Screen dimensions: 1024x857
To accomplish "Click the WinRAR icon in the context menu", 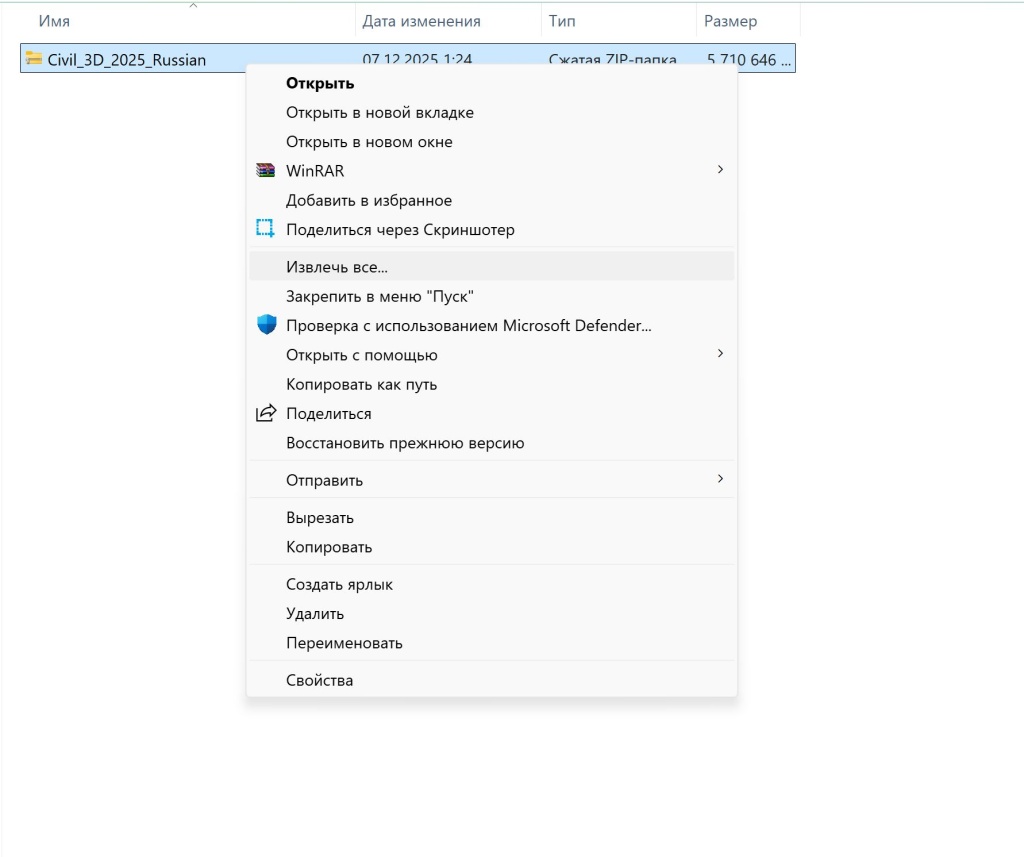I will pos(265,170).
